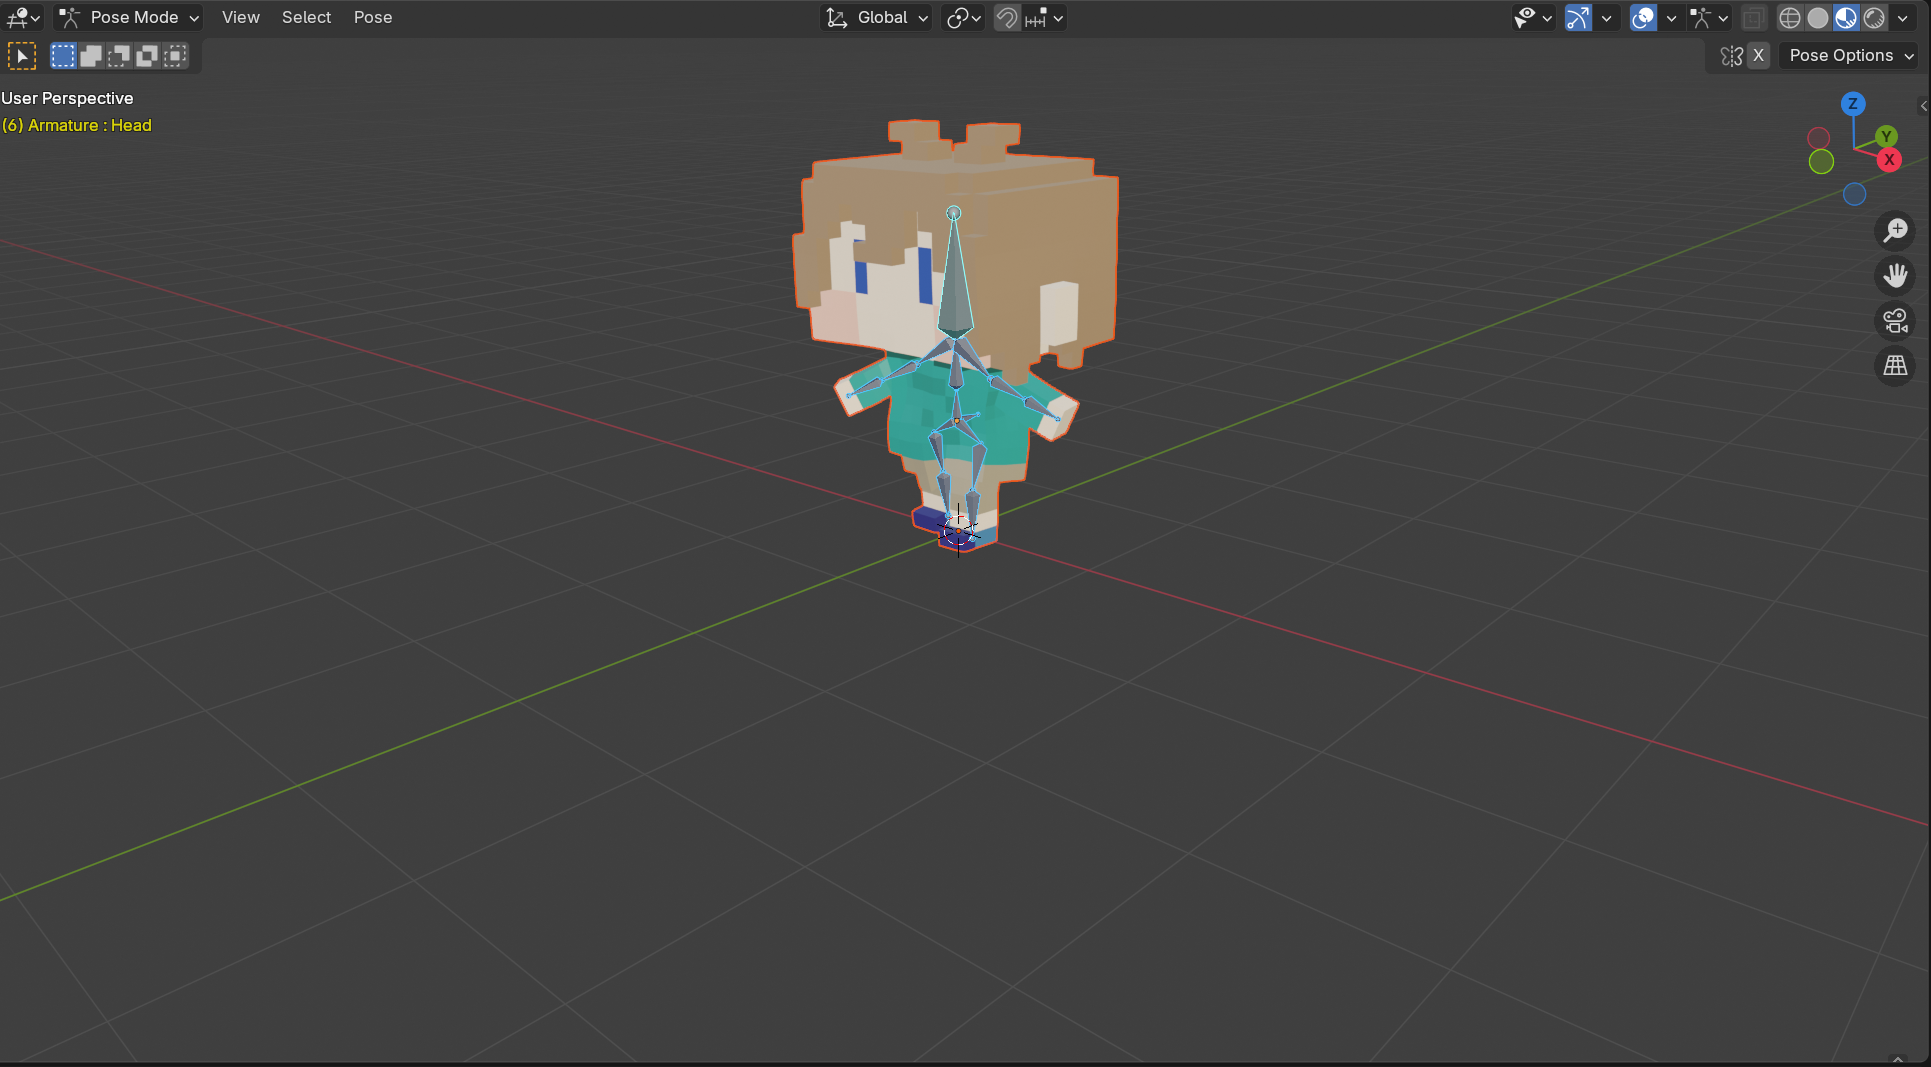The image size is (1931, 1067).
Task: Switch to Rendered viewport shading
Action: tap(1874, 17)
